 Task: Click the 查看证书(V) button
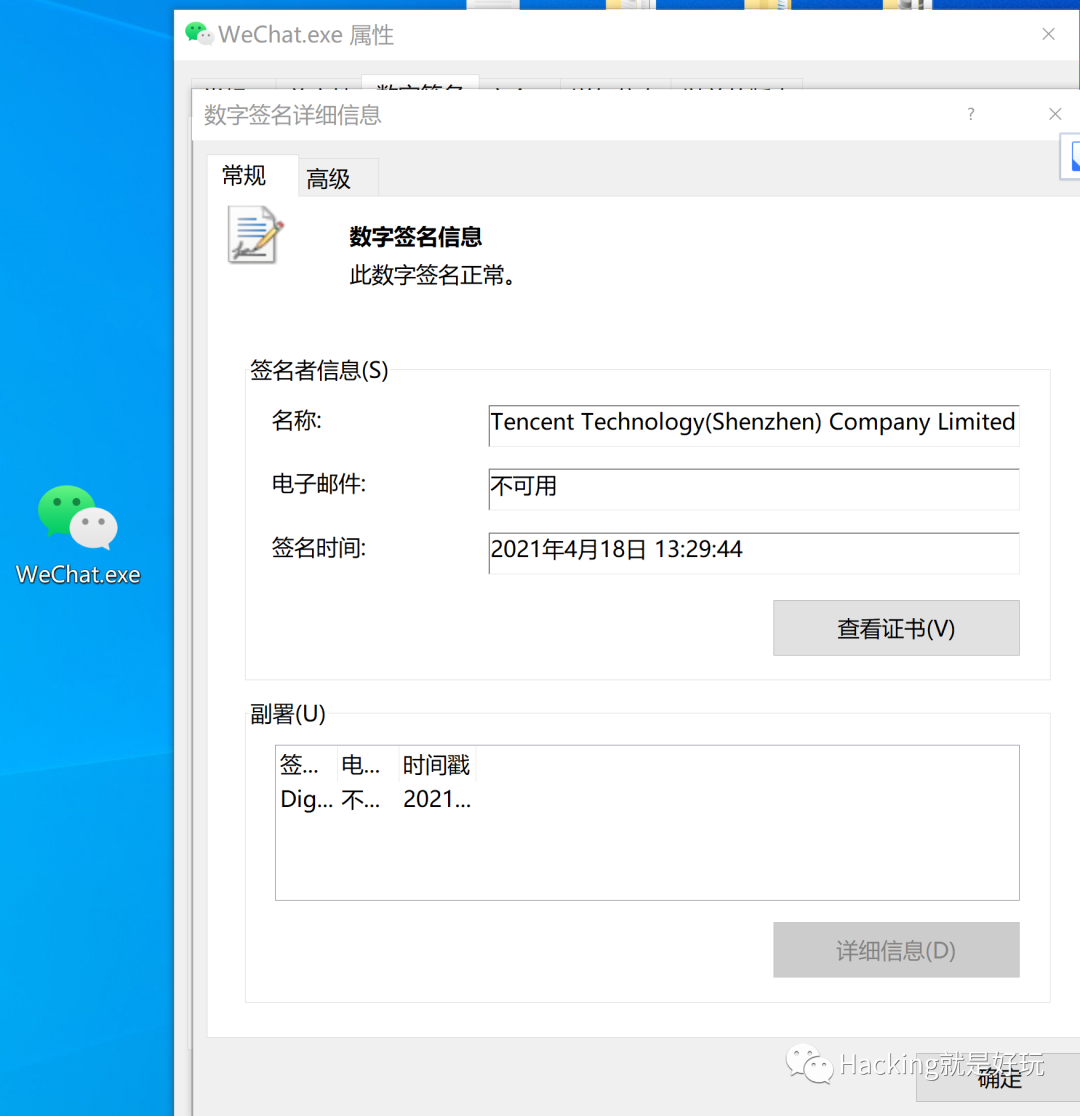click(896, 628)
